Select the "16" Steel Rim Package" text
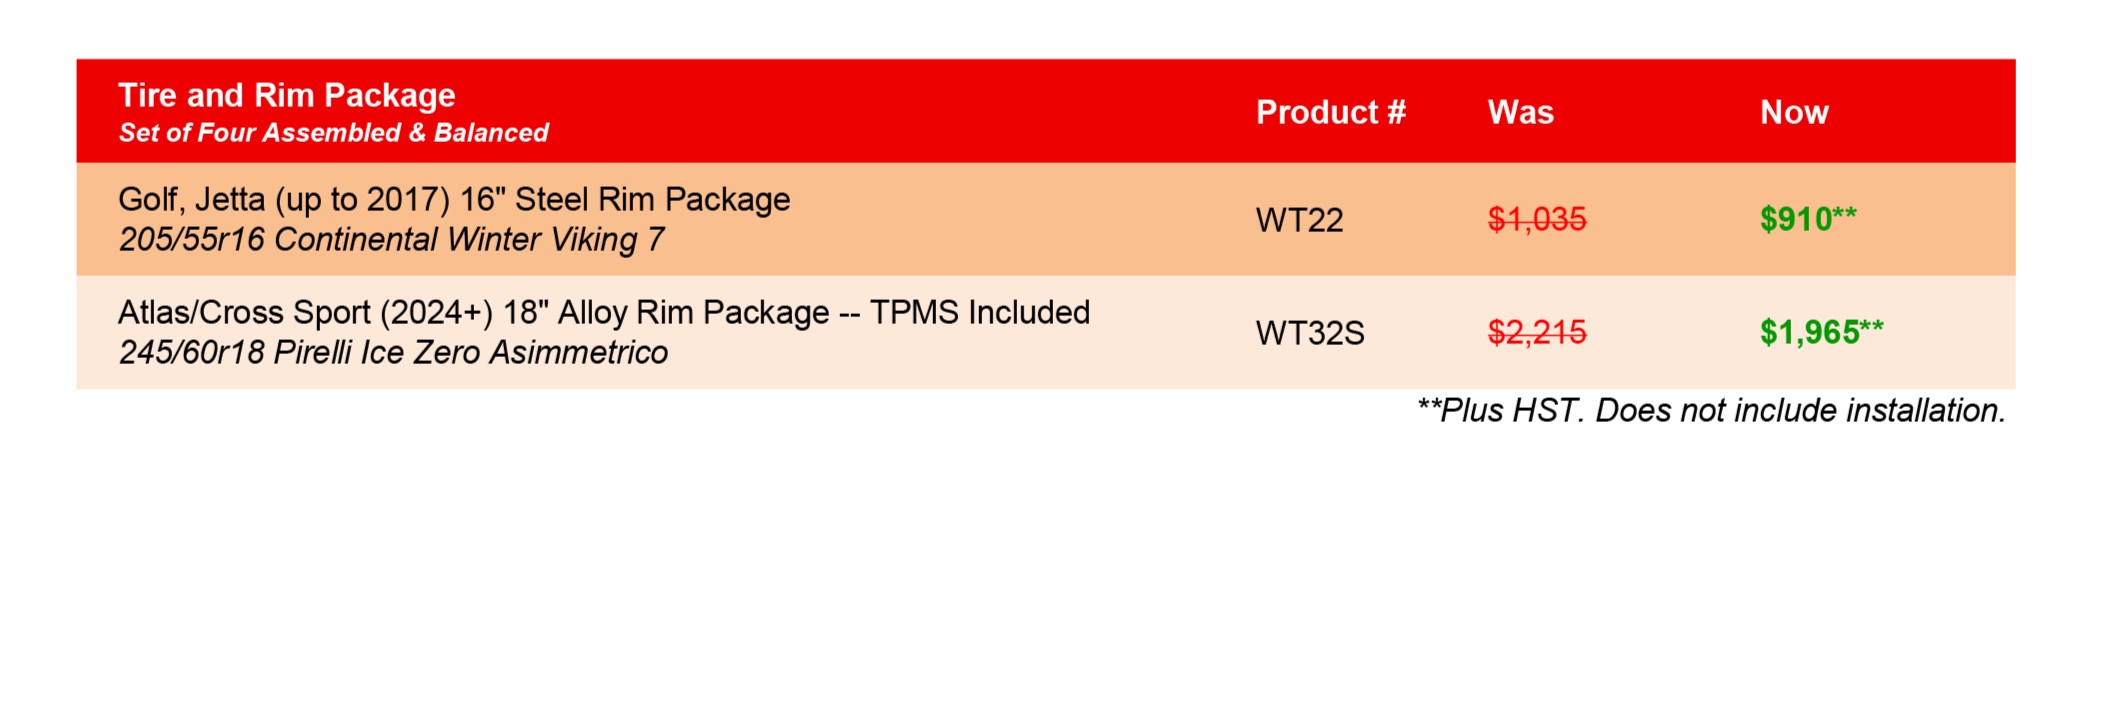Image resolution: width=2104 pixels, height=701 pixels. click(x=624, y=200)
